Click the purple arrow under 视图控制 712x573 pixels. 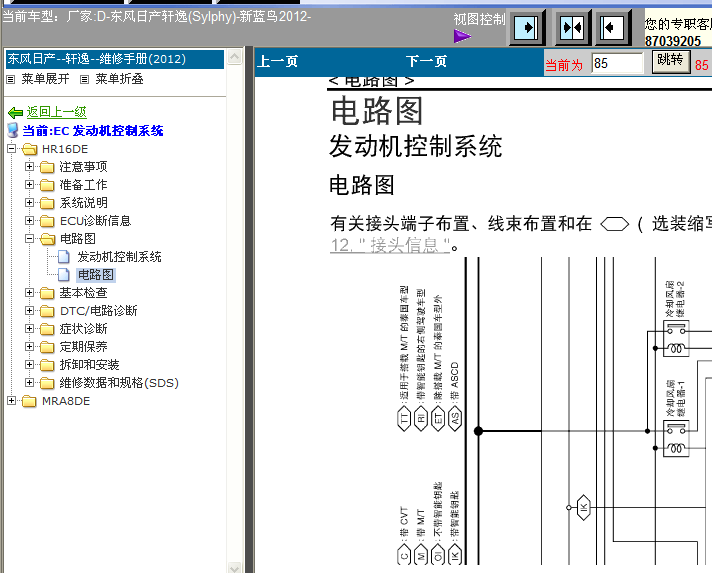(x=462, y=36)
